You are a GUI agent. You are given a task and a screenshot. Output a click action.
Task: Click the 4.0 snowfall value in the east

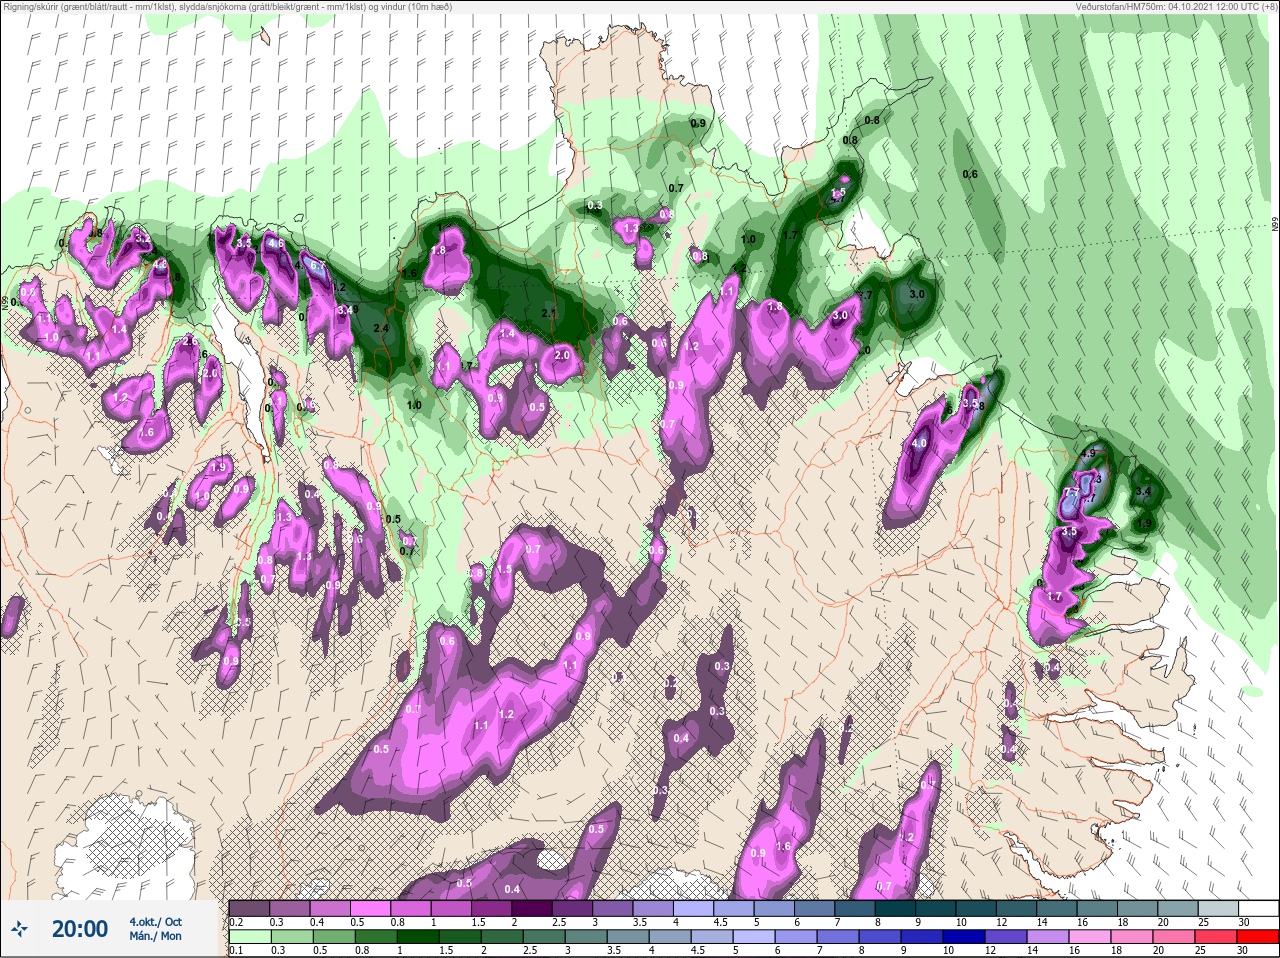point(920,443)
